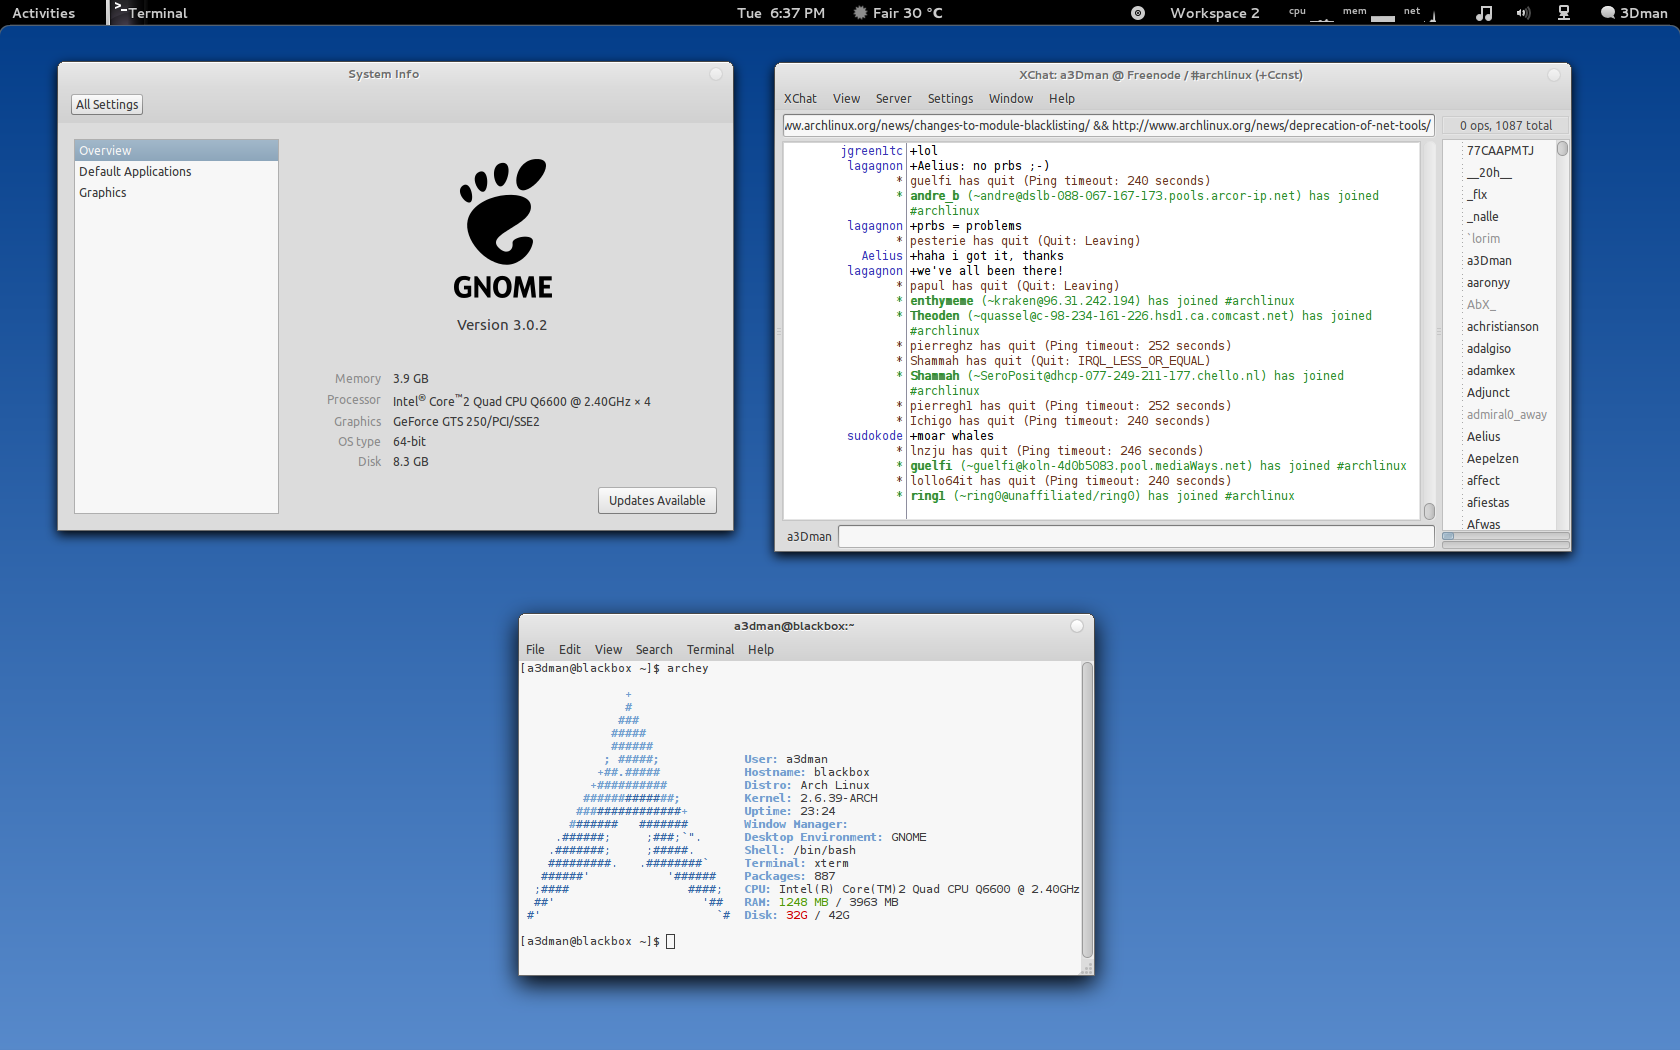Open the terminal's File menu
Screen dimensions: 1680x1050
coord(535,649)
